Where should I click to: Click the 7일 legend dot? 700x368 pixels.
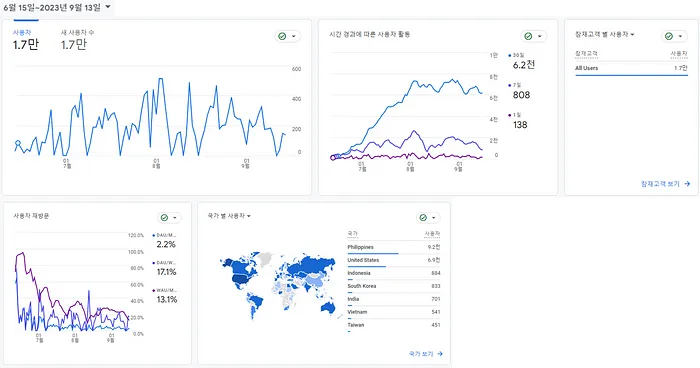tap(510, 85)
